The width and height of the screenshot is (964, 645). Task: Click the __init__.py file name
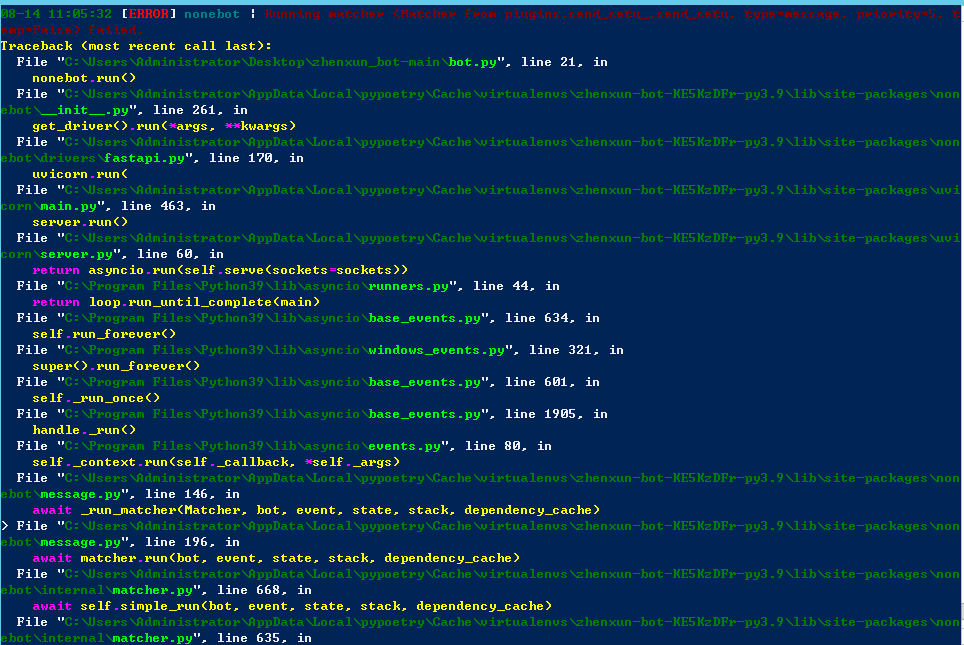pyautogui.click(x=85, y=110)
